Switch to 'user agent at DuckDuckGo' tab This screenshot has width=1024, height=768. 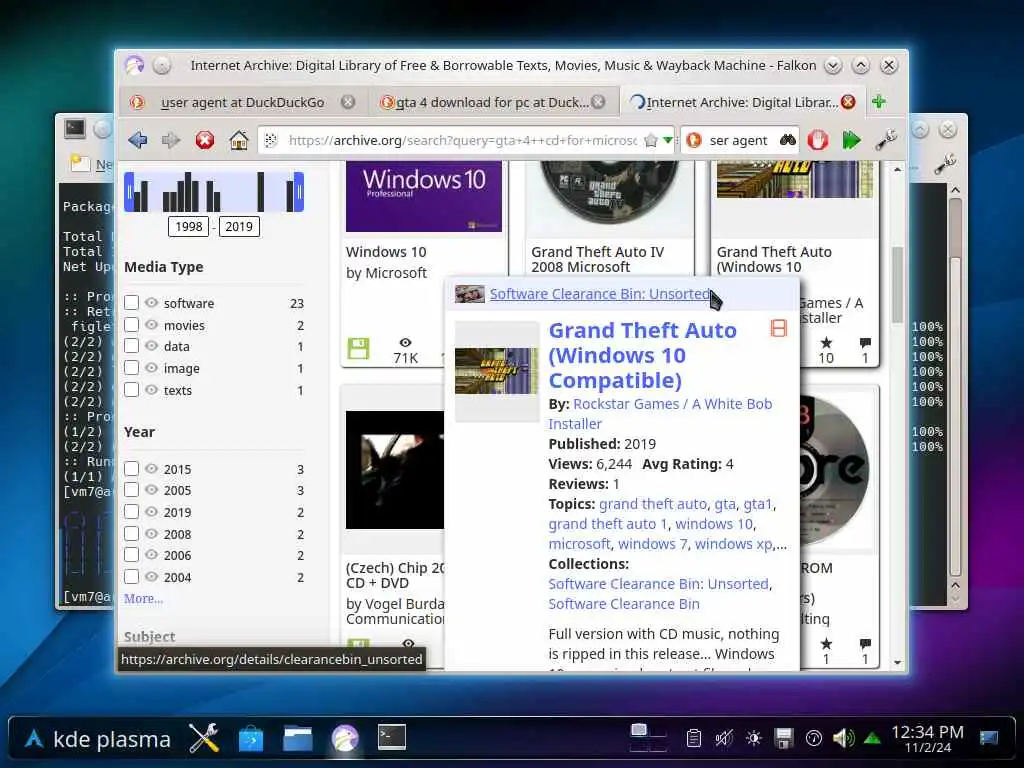tap(242, 103)
